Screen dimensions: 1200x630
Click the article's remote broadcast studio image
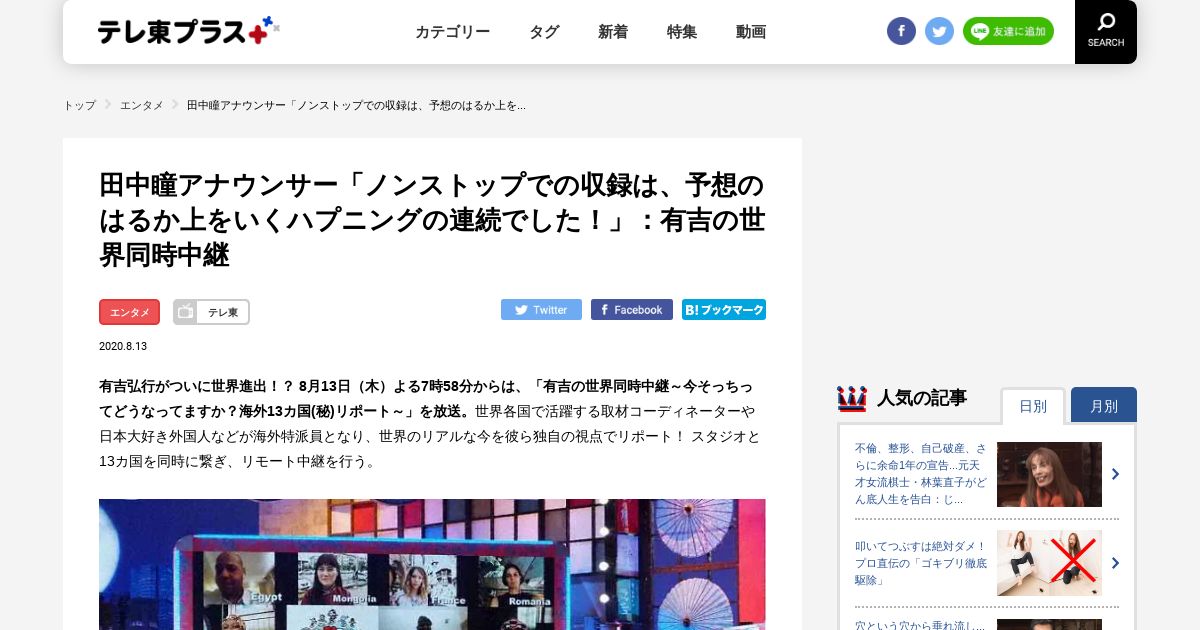point(432,564)
